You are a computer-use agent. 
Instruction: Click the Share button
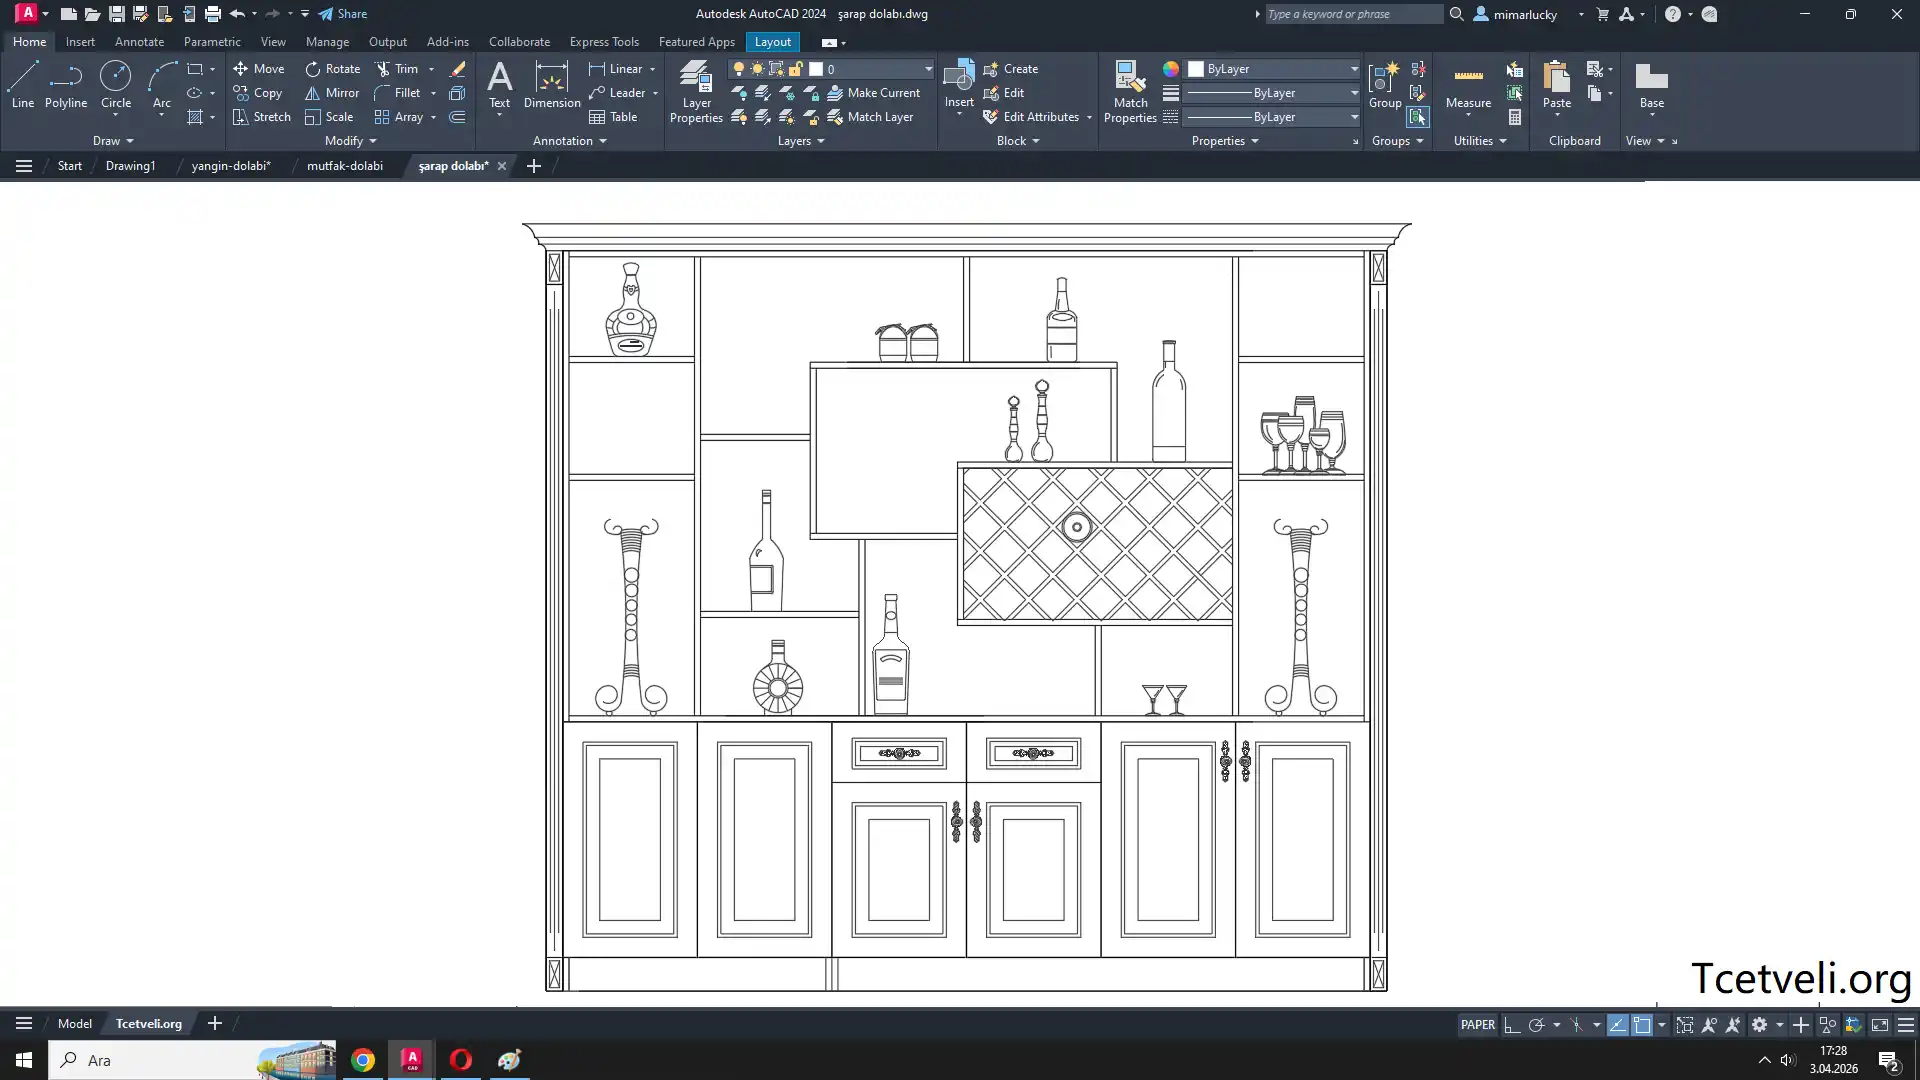click(343, 14)
